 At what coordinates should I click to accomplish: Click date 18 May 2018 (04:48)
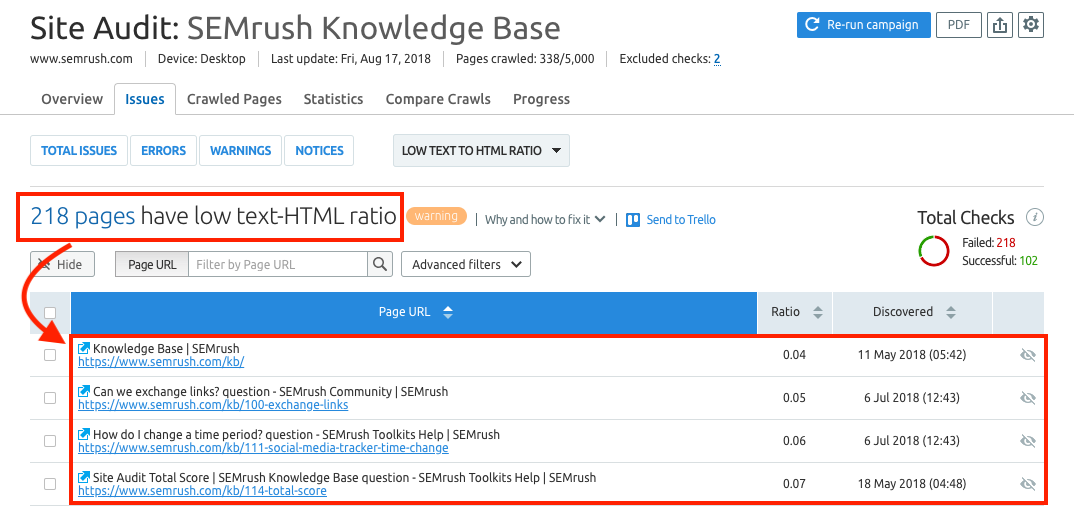[x=912, y=484]
